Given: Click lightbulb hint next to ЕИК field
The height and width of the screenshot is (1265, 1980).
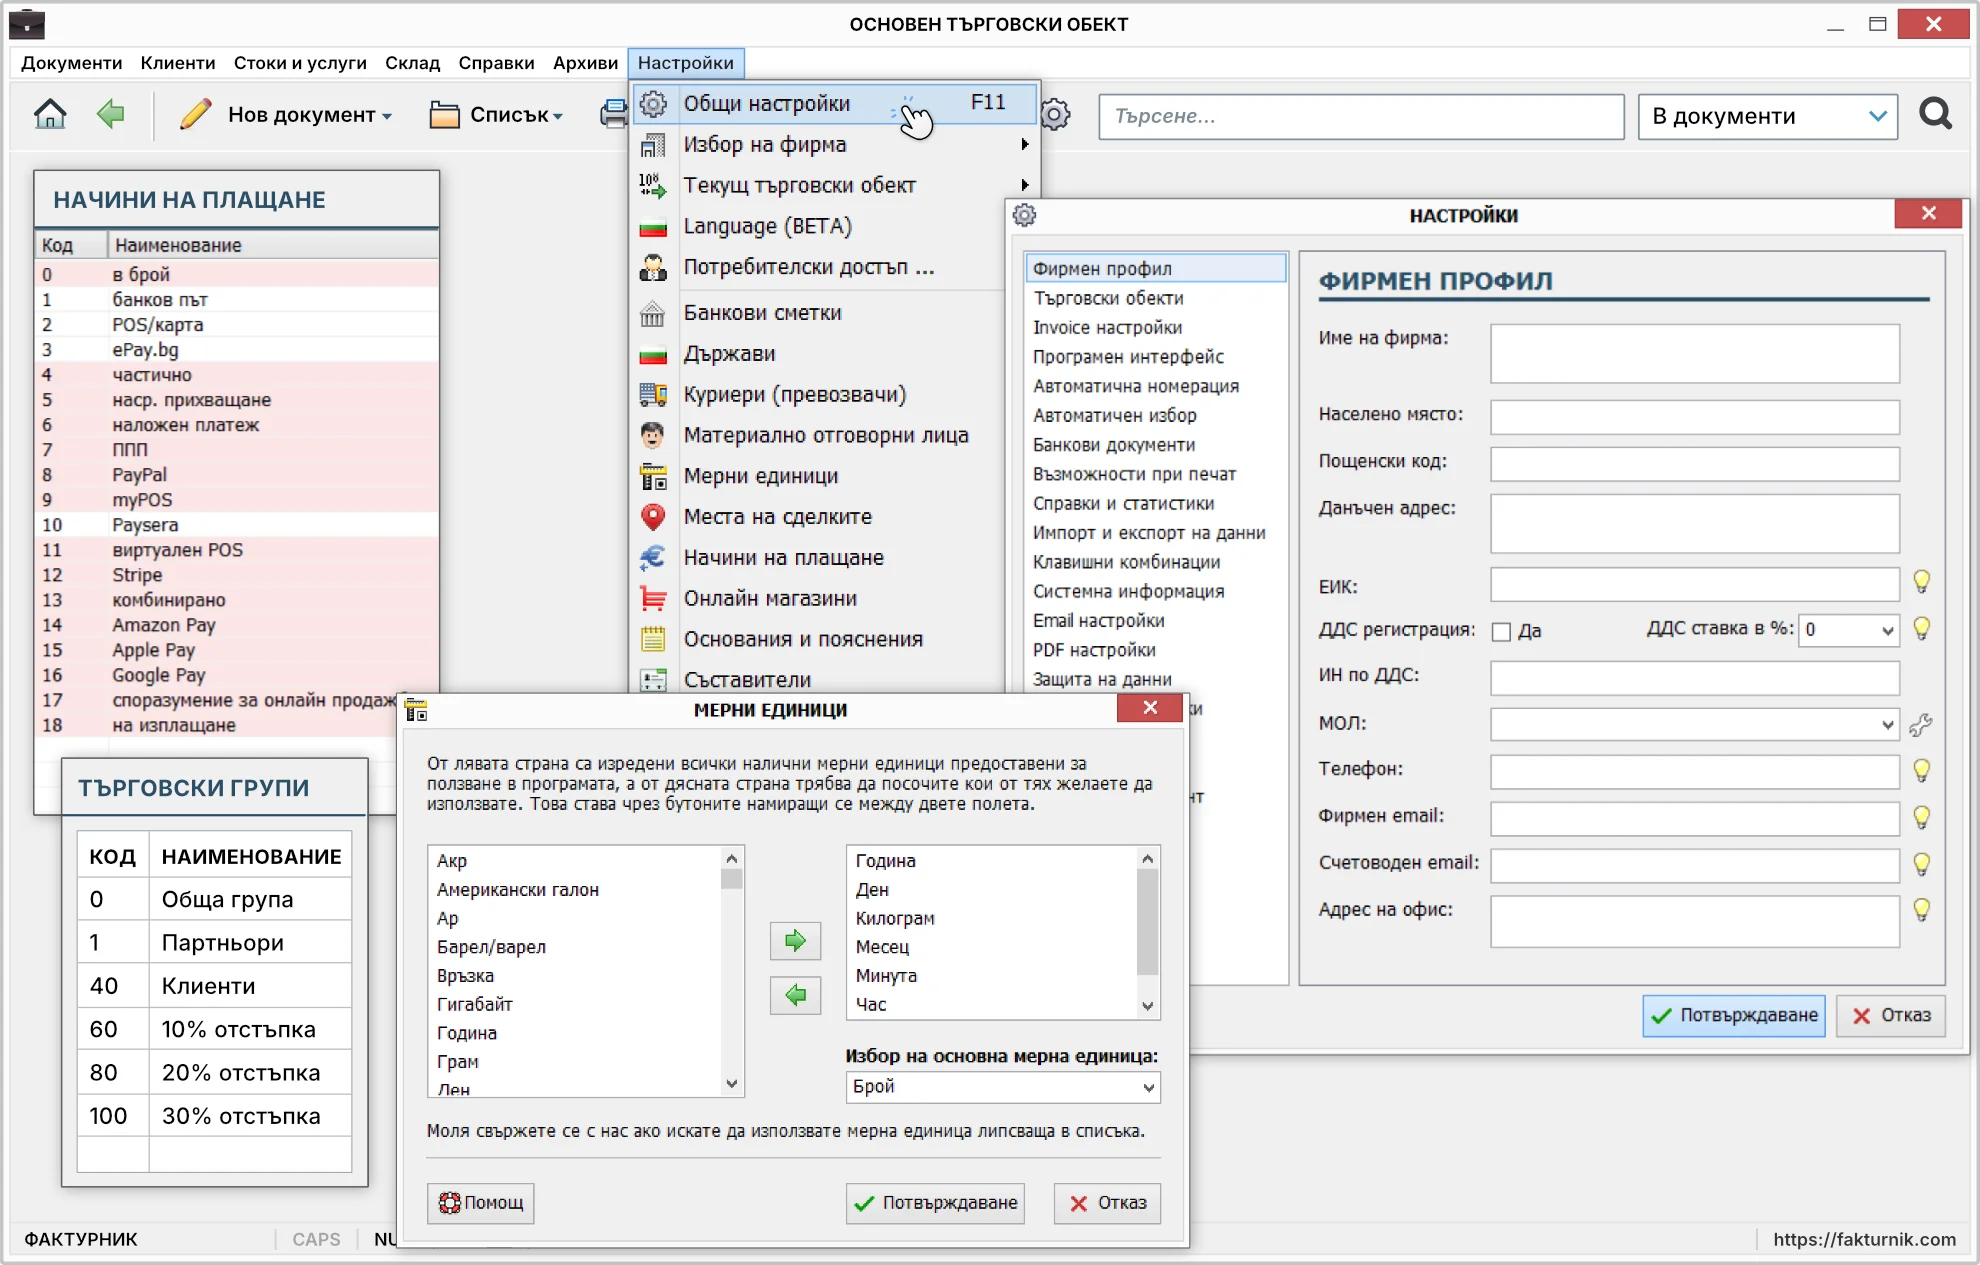Looking at the screenshot, I should tap(1921, 582).
